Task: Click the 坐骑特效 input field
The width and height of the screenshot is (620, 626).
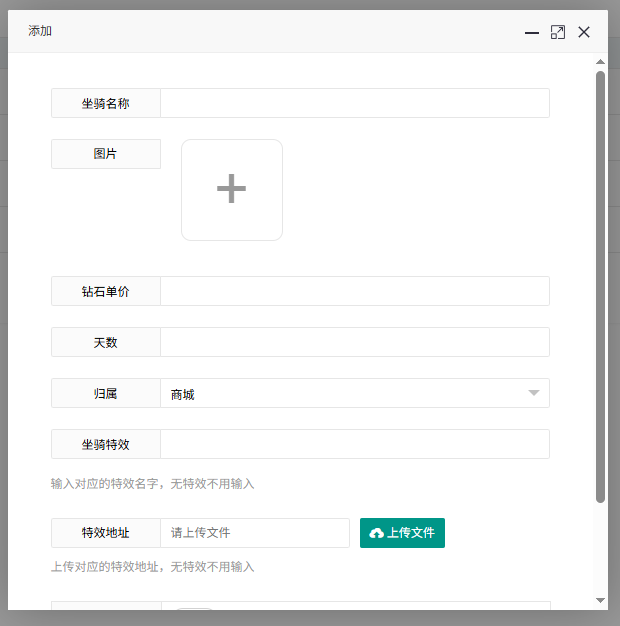Action: pyautogui.click(x=354, y=444)
